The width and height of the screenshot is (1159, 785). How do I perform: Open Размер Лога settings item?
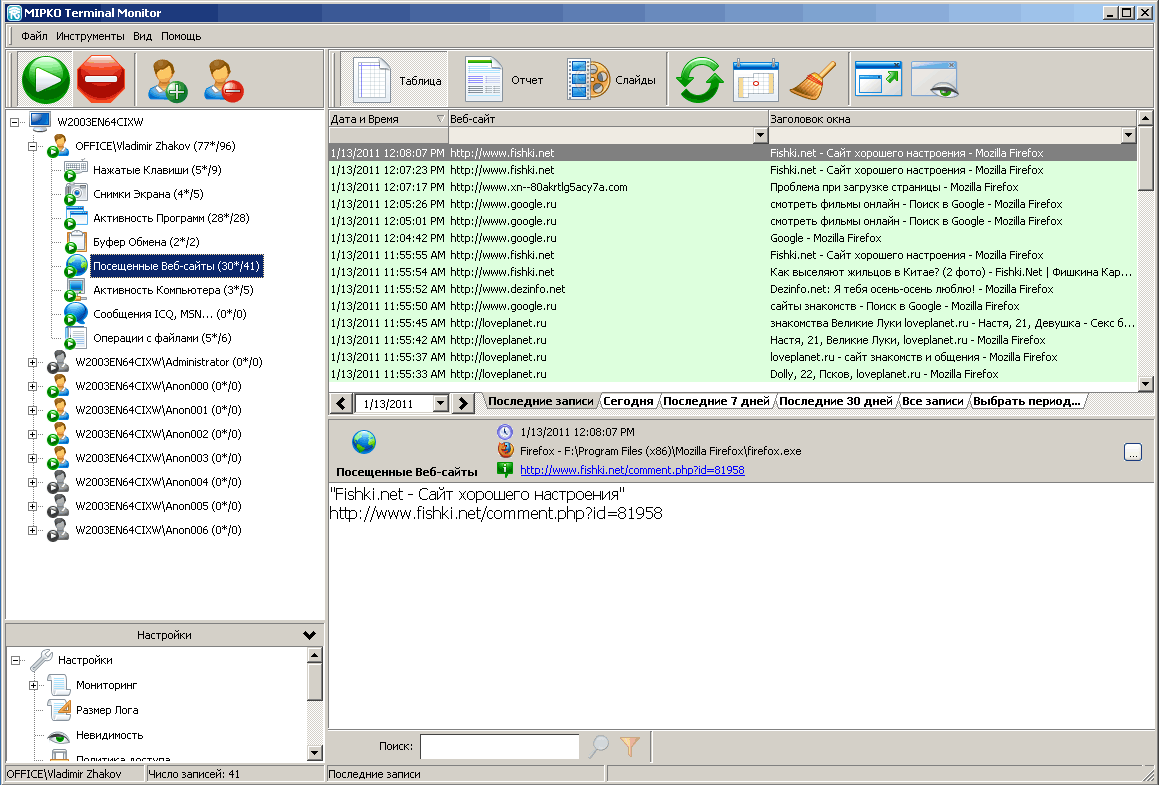107,710
